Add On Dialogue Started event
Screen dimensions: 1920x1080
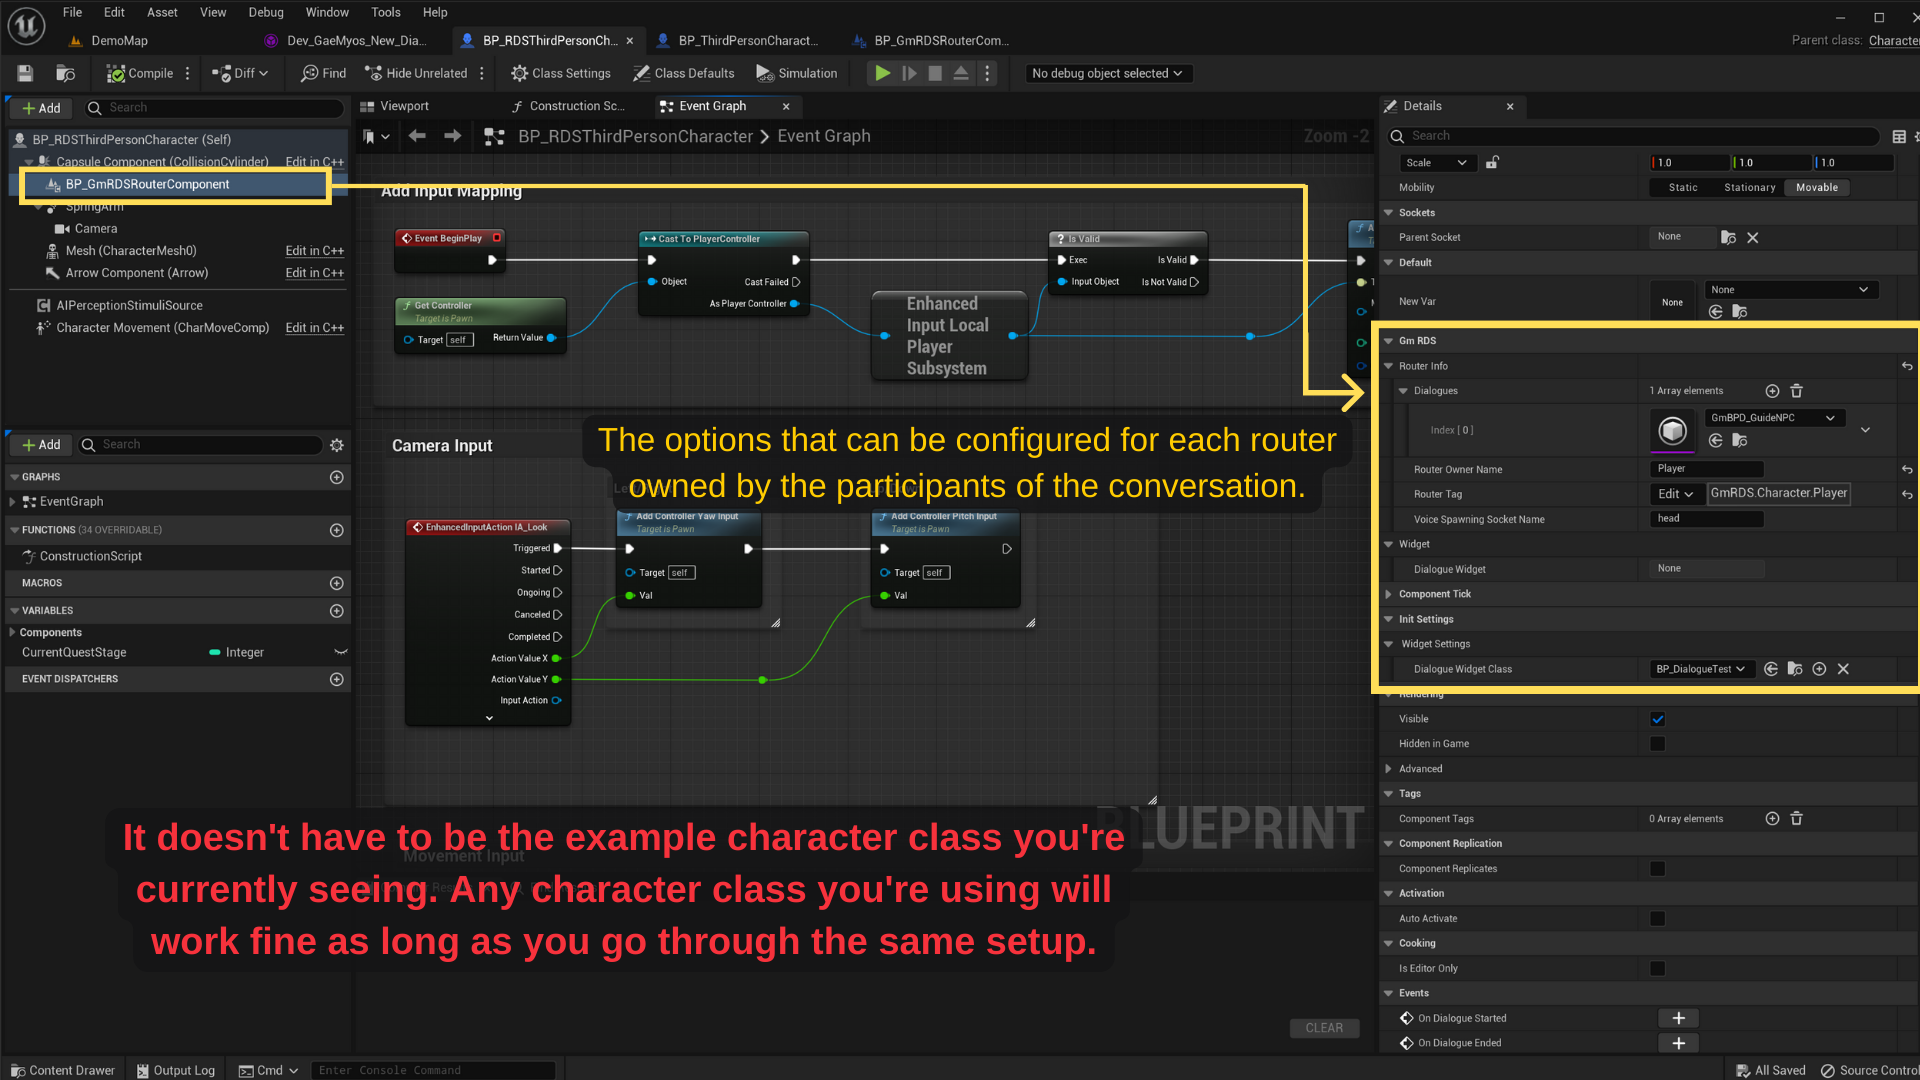(x=1679, y=1018)
